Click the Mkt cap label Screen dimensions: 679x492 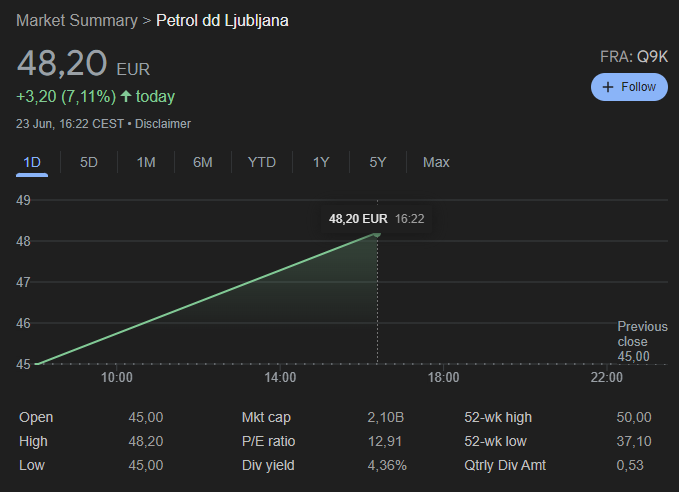(266, 418)
